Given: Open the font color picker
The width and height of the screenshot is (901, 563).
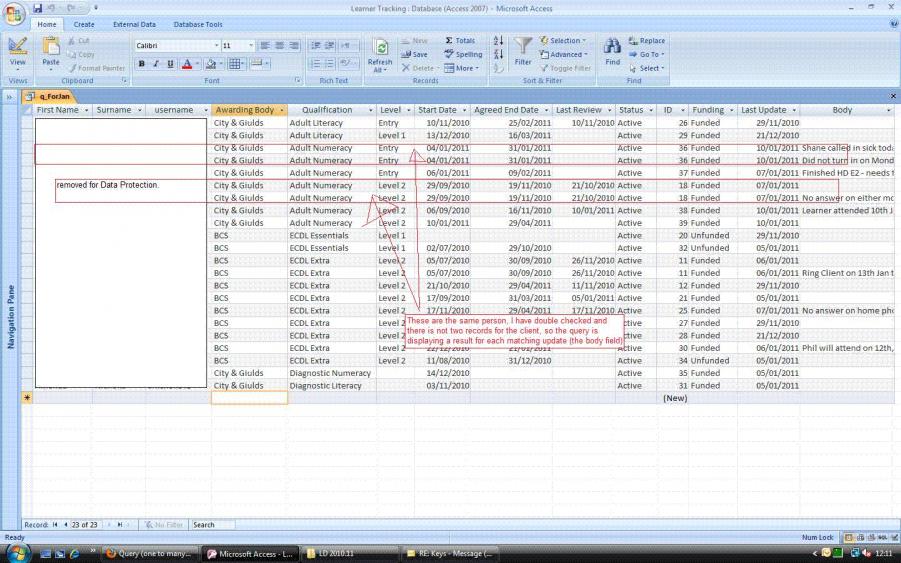Looking at the screenshot, I should (193, 64).
